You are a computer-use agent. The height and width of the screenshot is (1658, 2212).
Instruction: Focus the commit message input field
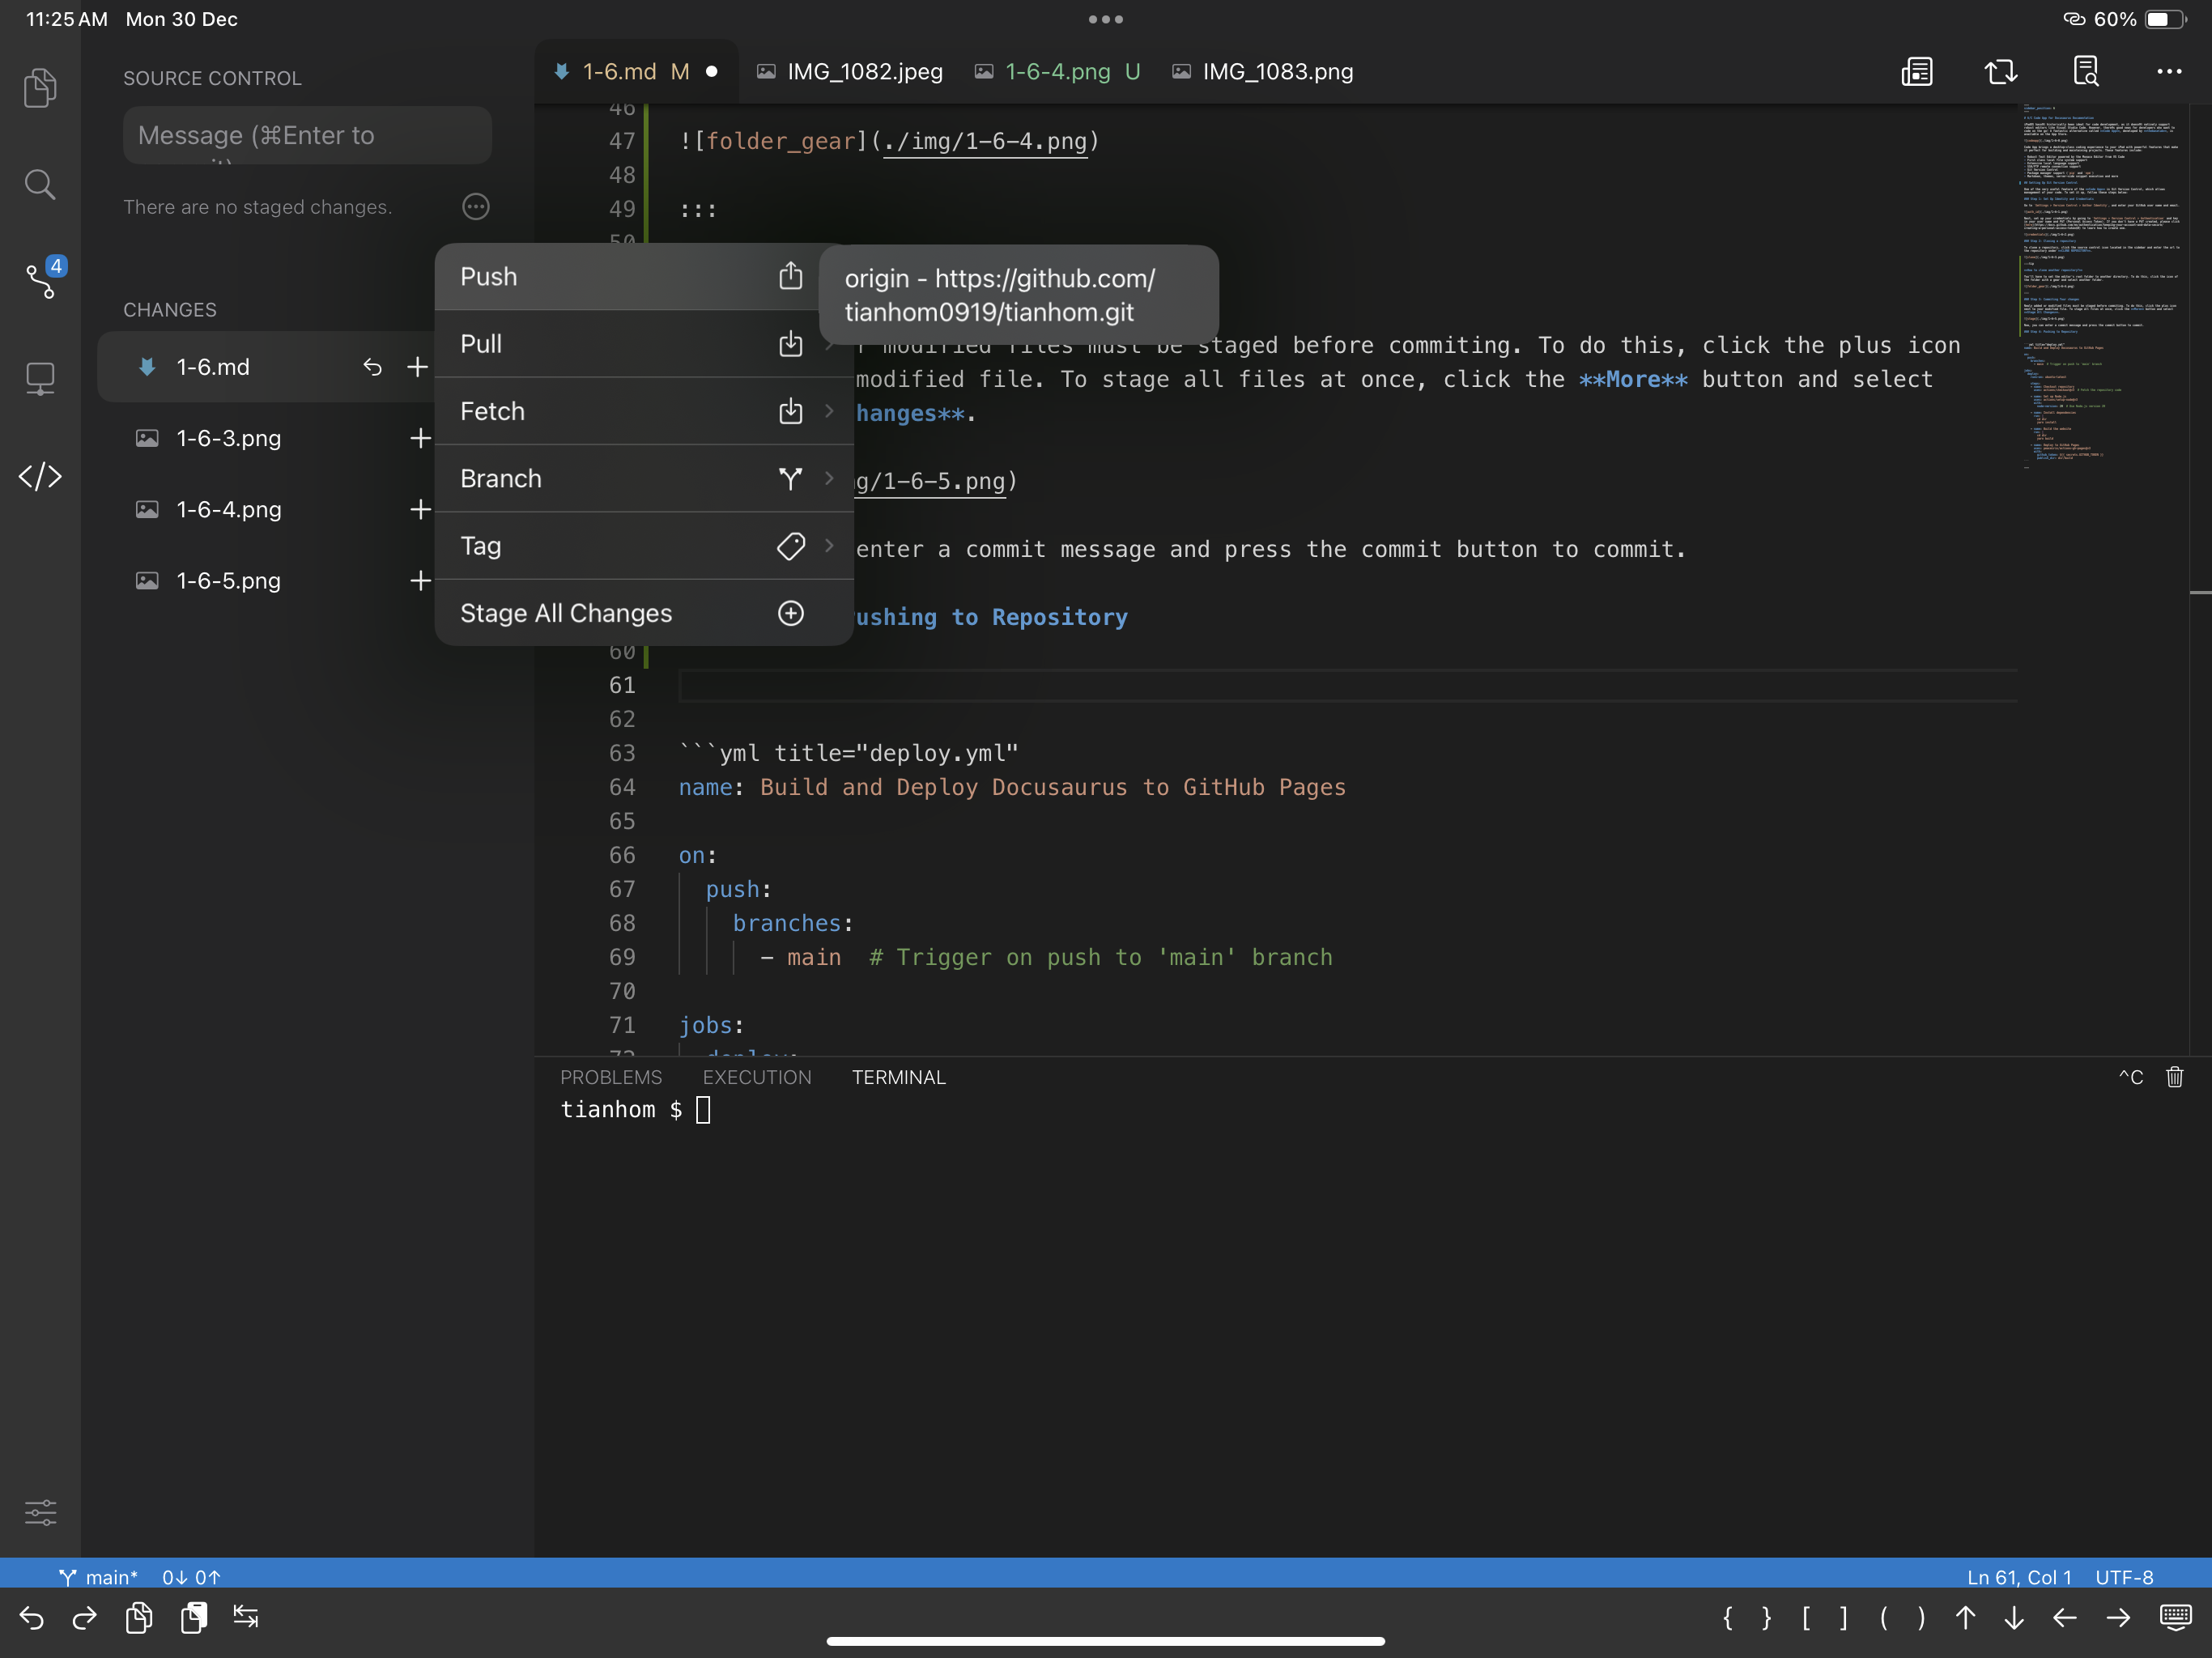(x=307, y=135)
